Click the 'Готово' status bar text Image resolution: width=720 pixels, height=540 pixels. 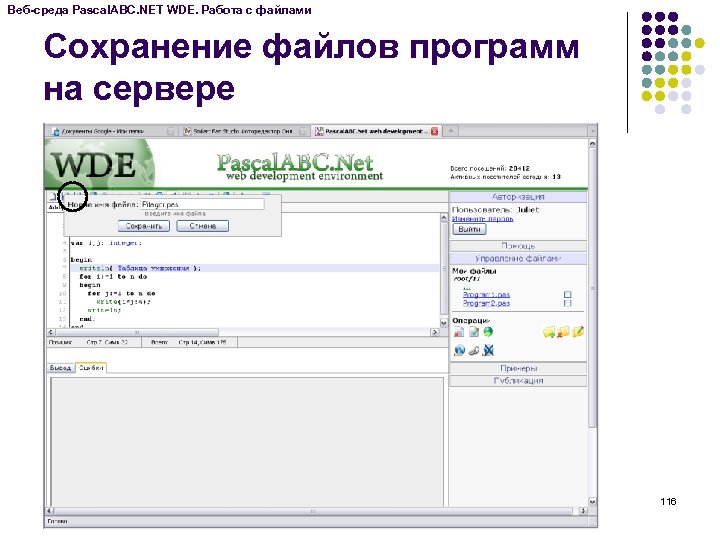57,521
